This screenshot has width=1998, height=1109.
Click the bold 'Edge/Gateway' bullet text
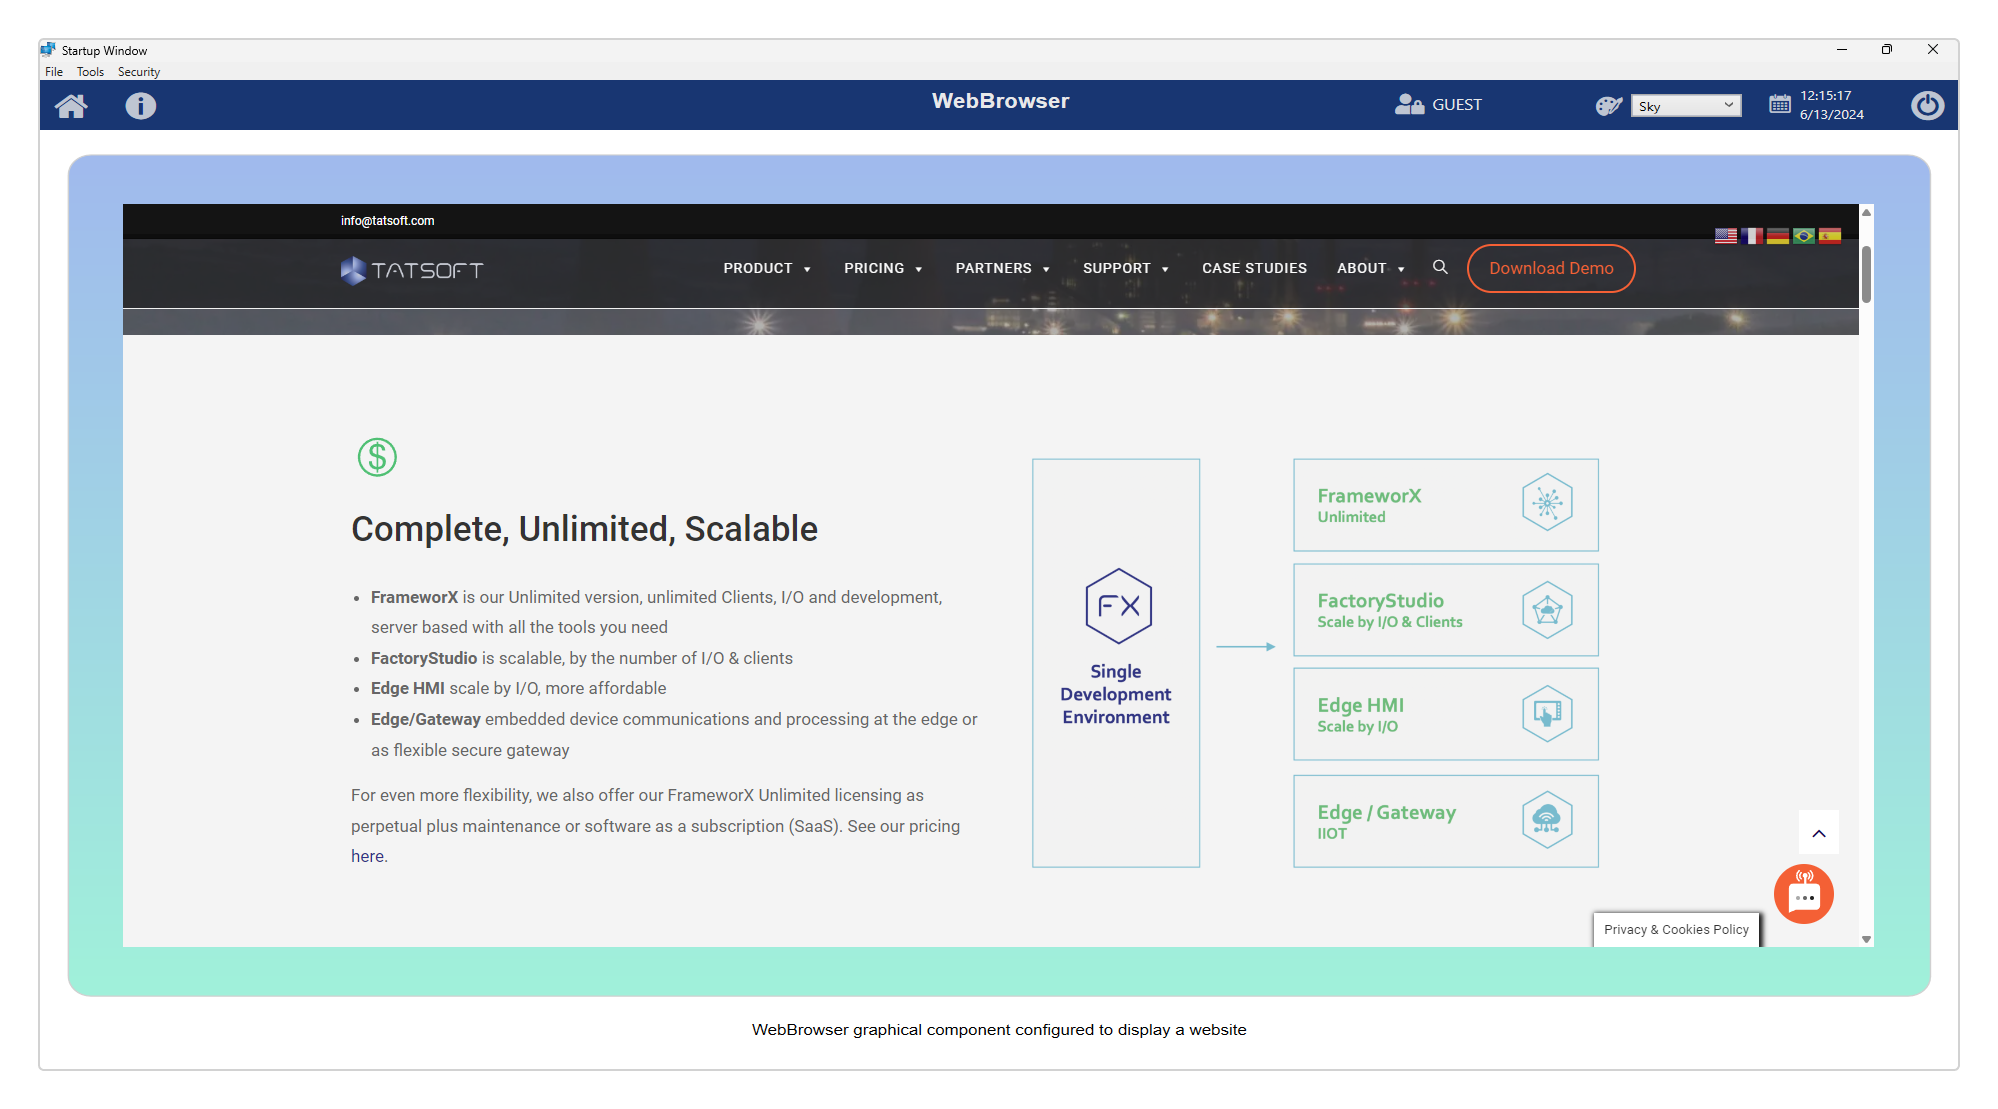pos(426,719)
